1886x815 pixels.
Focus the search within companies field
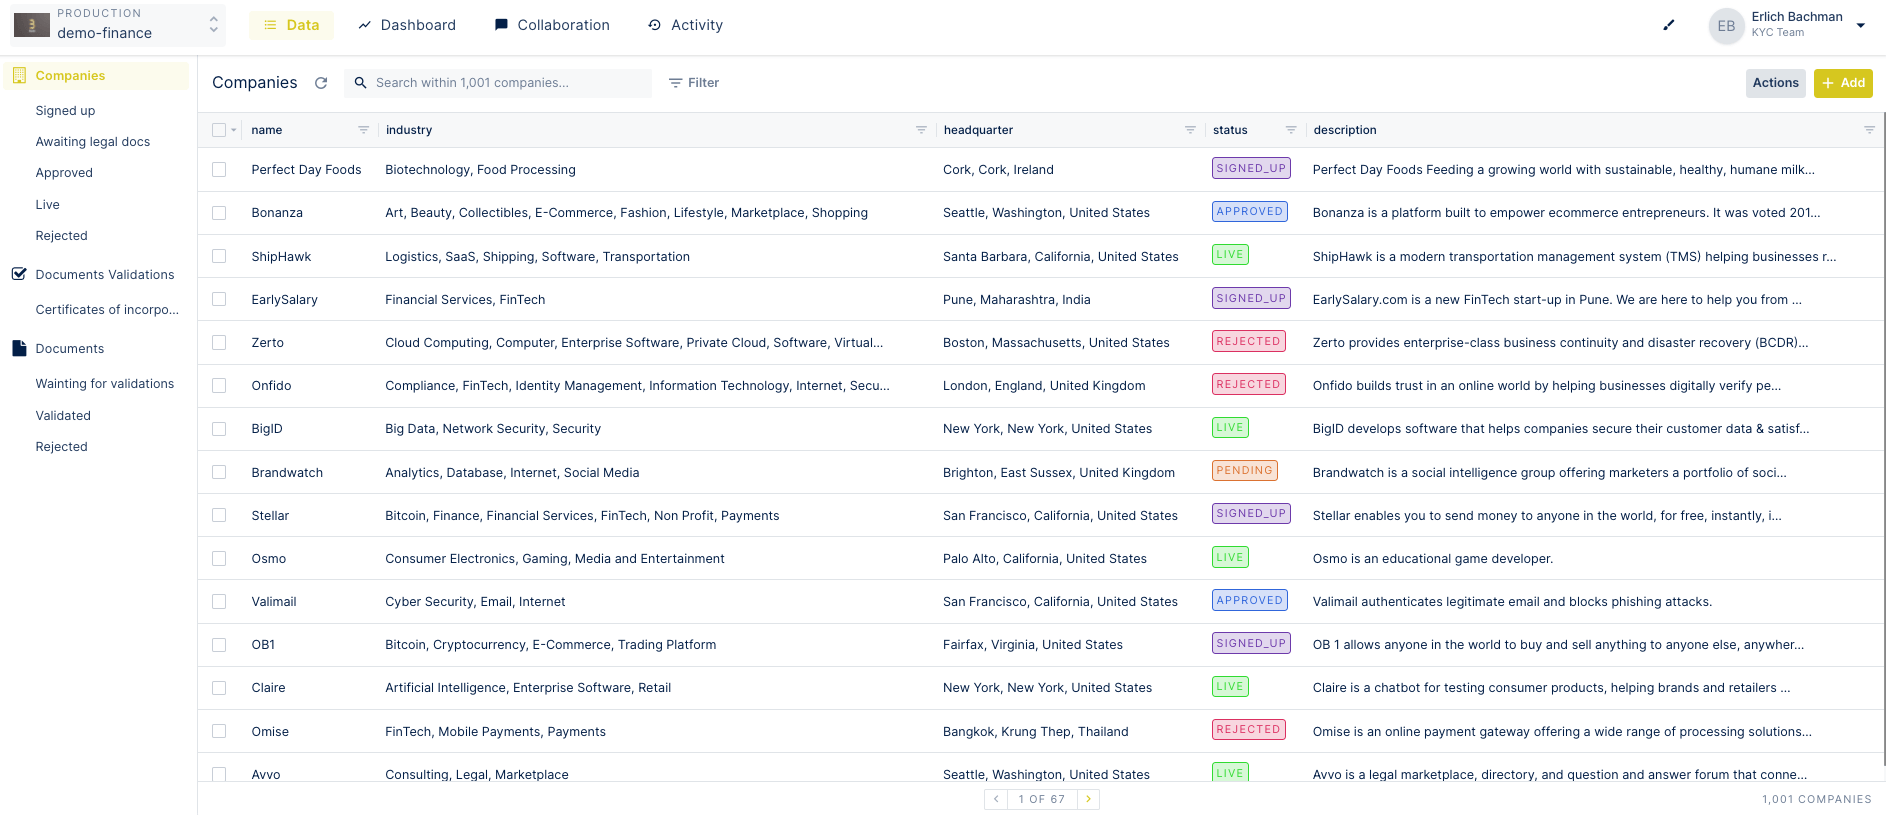click(x=498, y=83)
